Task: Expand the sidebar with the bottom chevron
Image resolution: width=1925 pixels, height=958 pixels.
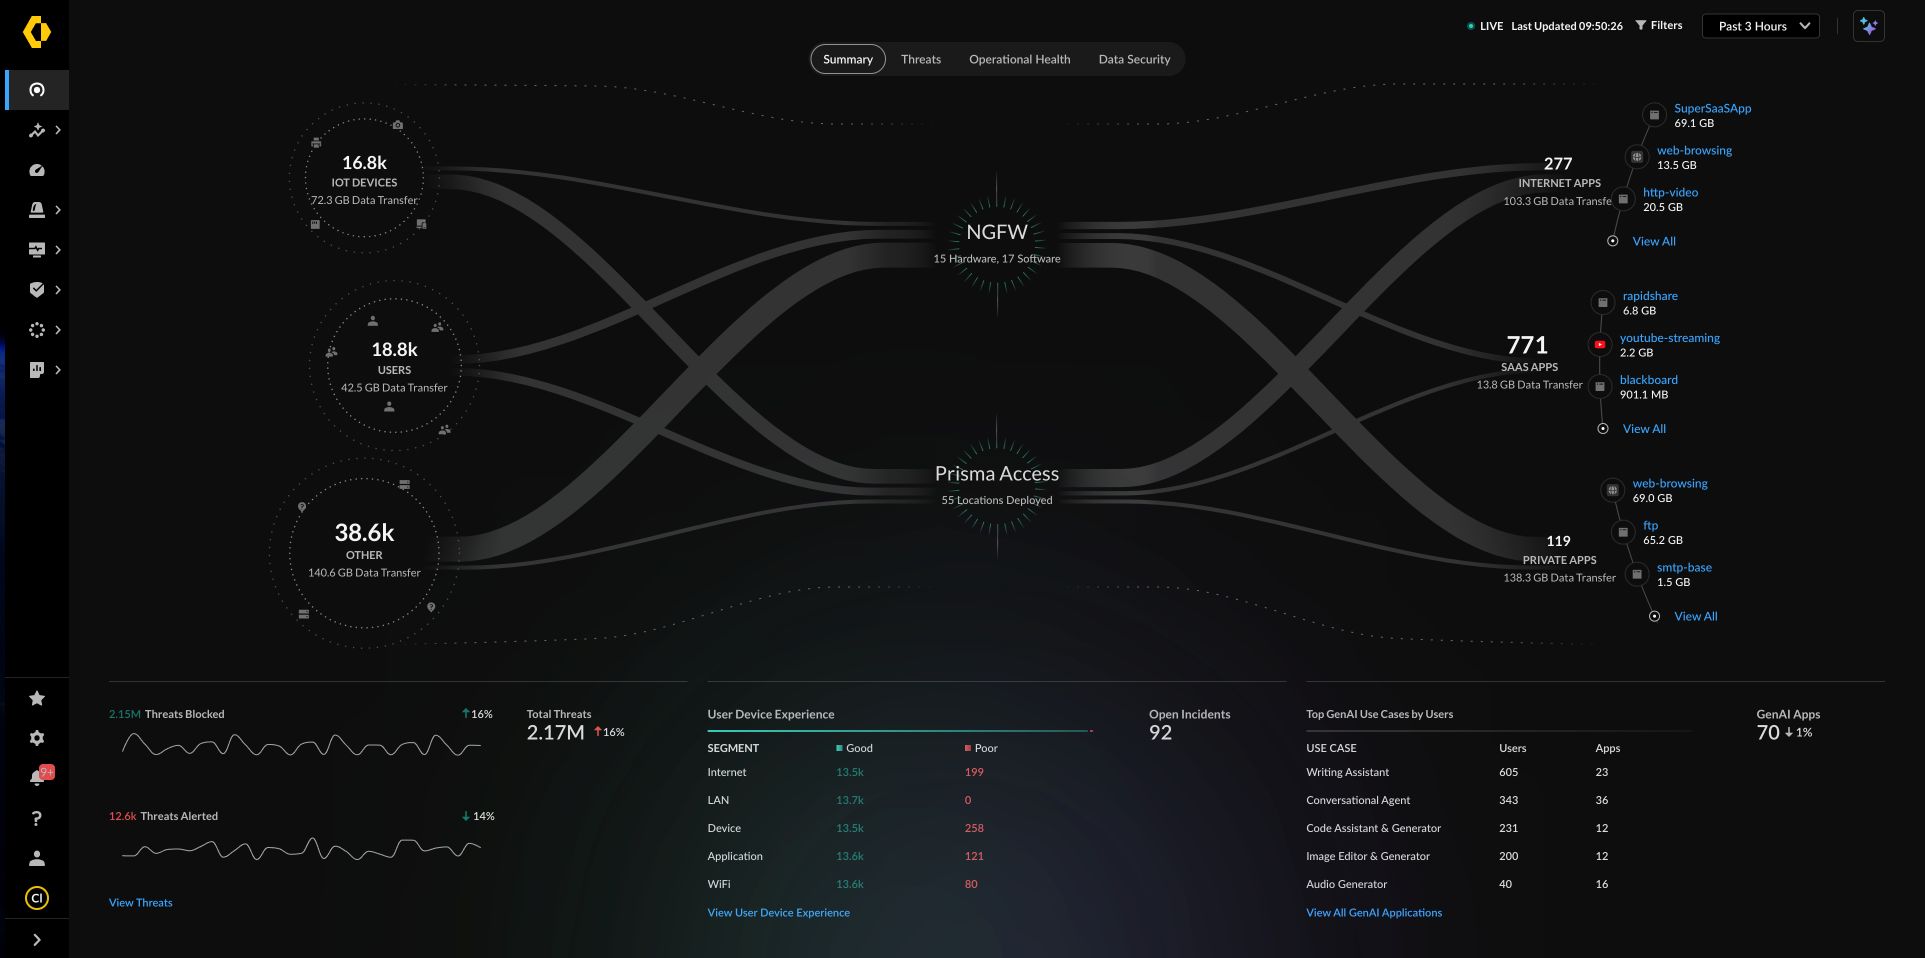Action: (37, 938)
